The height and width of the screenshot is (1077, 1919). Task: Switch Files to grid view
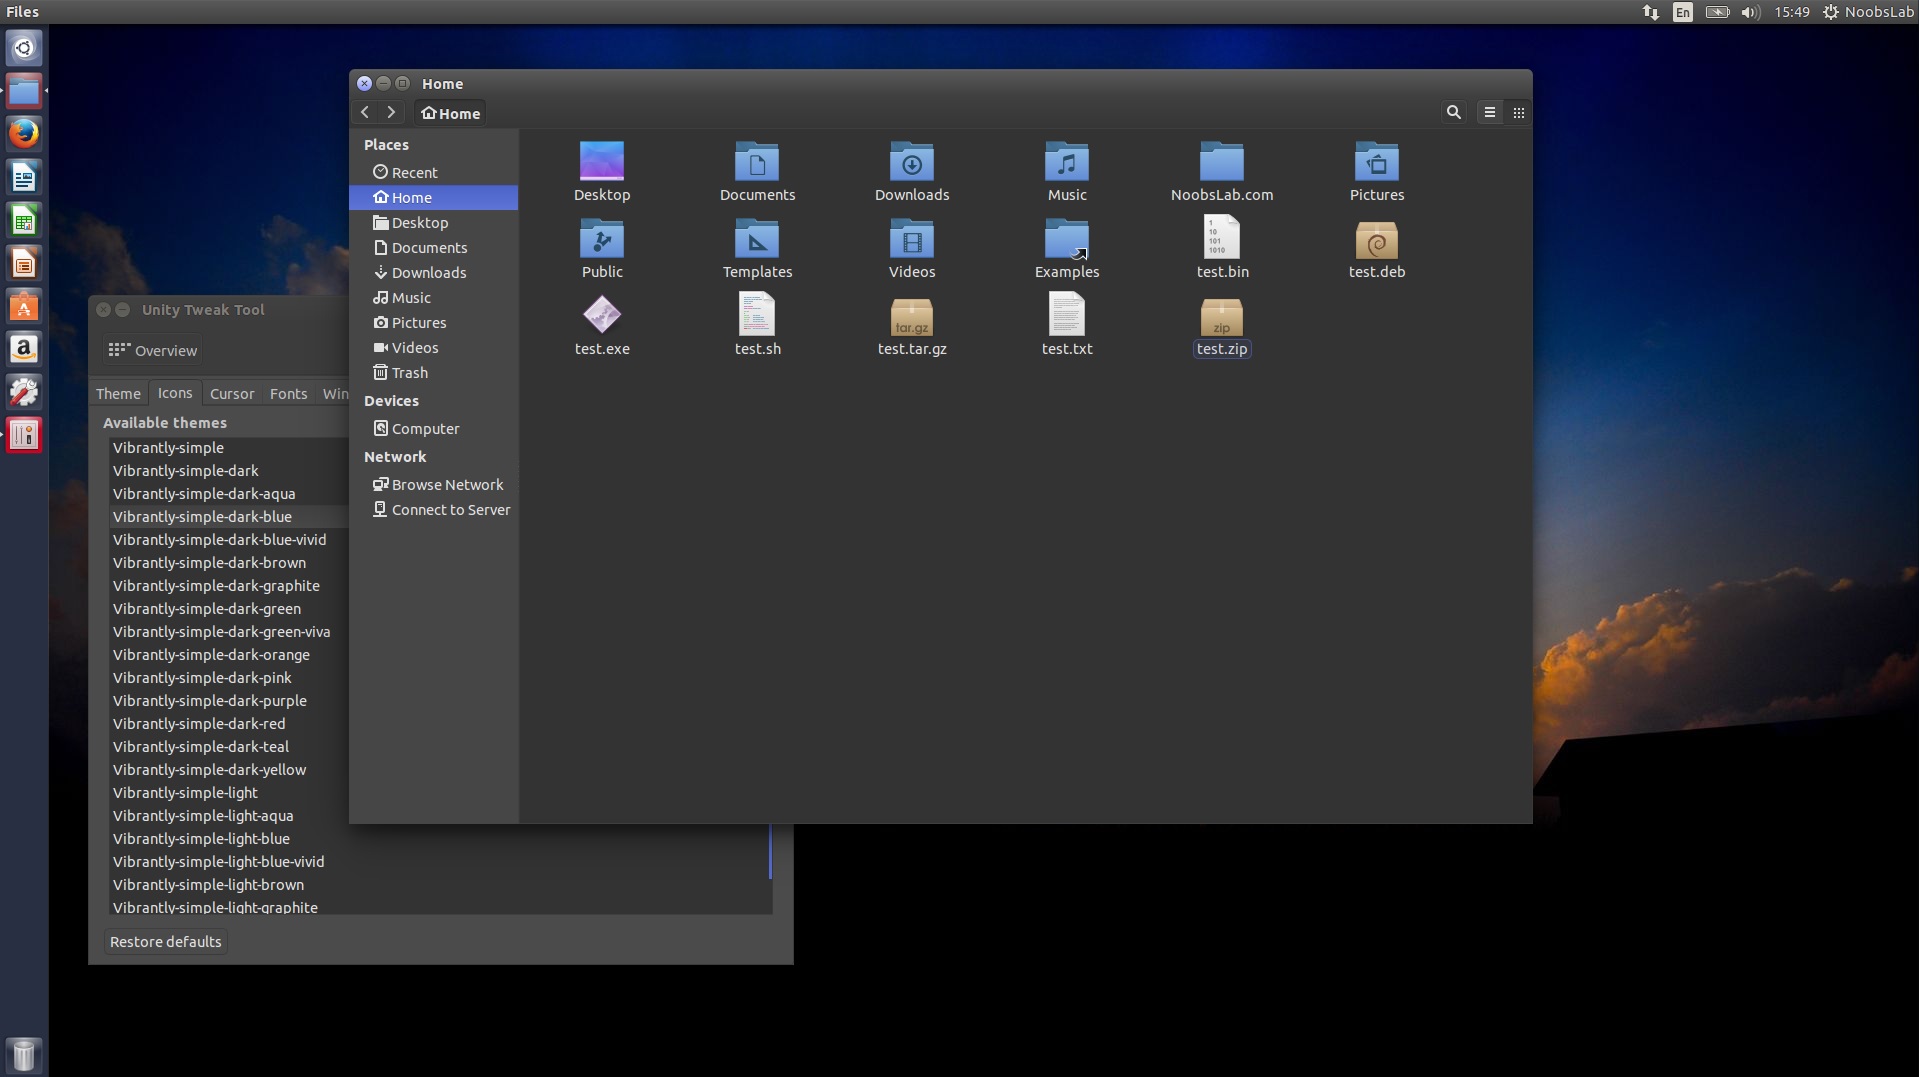[x=1519, y=113]
